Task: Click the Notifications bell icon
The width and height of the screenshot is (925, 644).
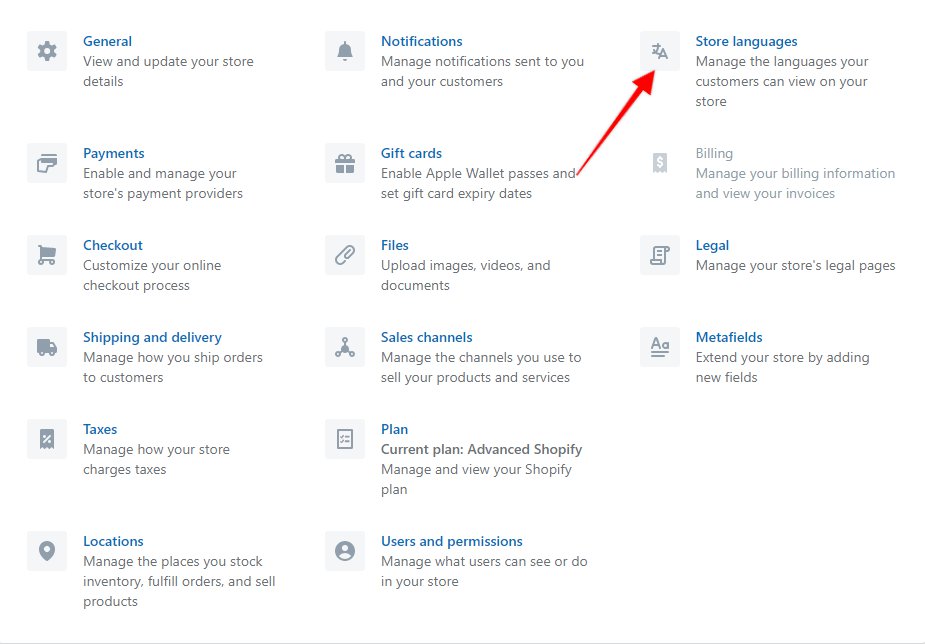Action: pos(345,51)
